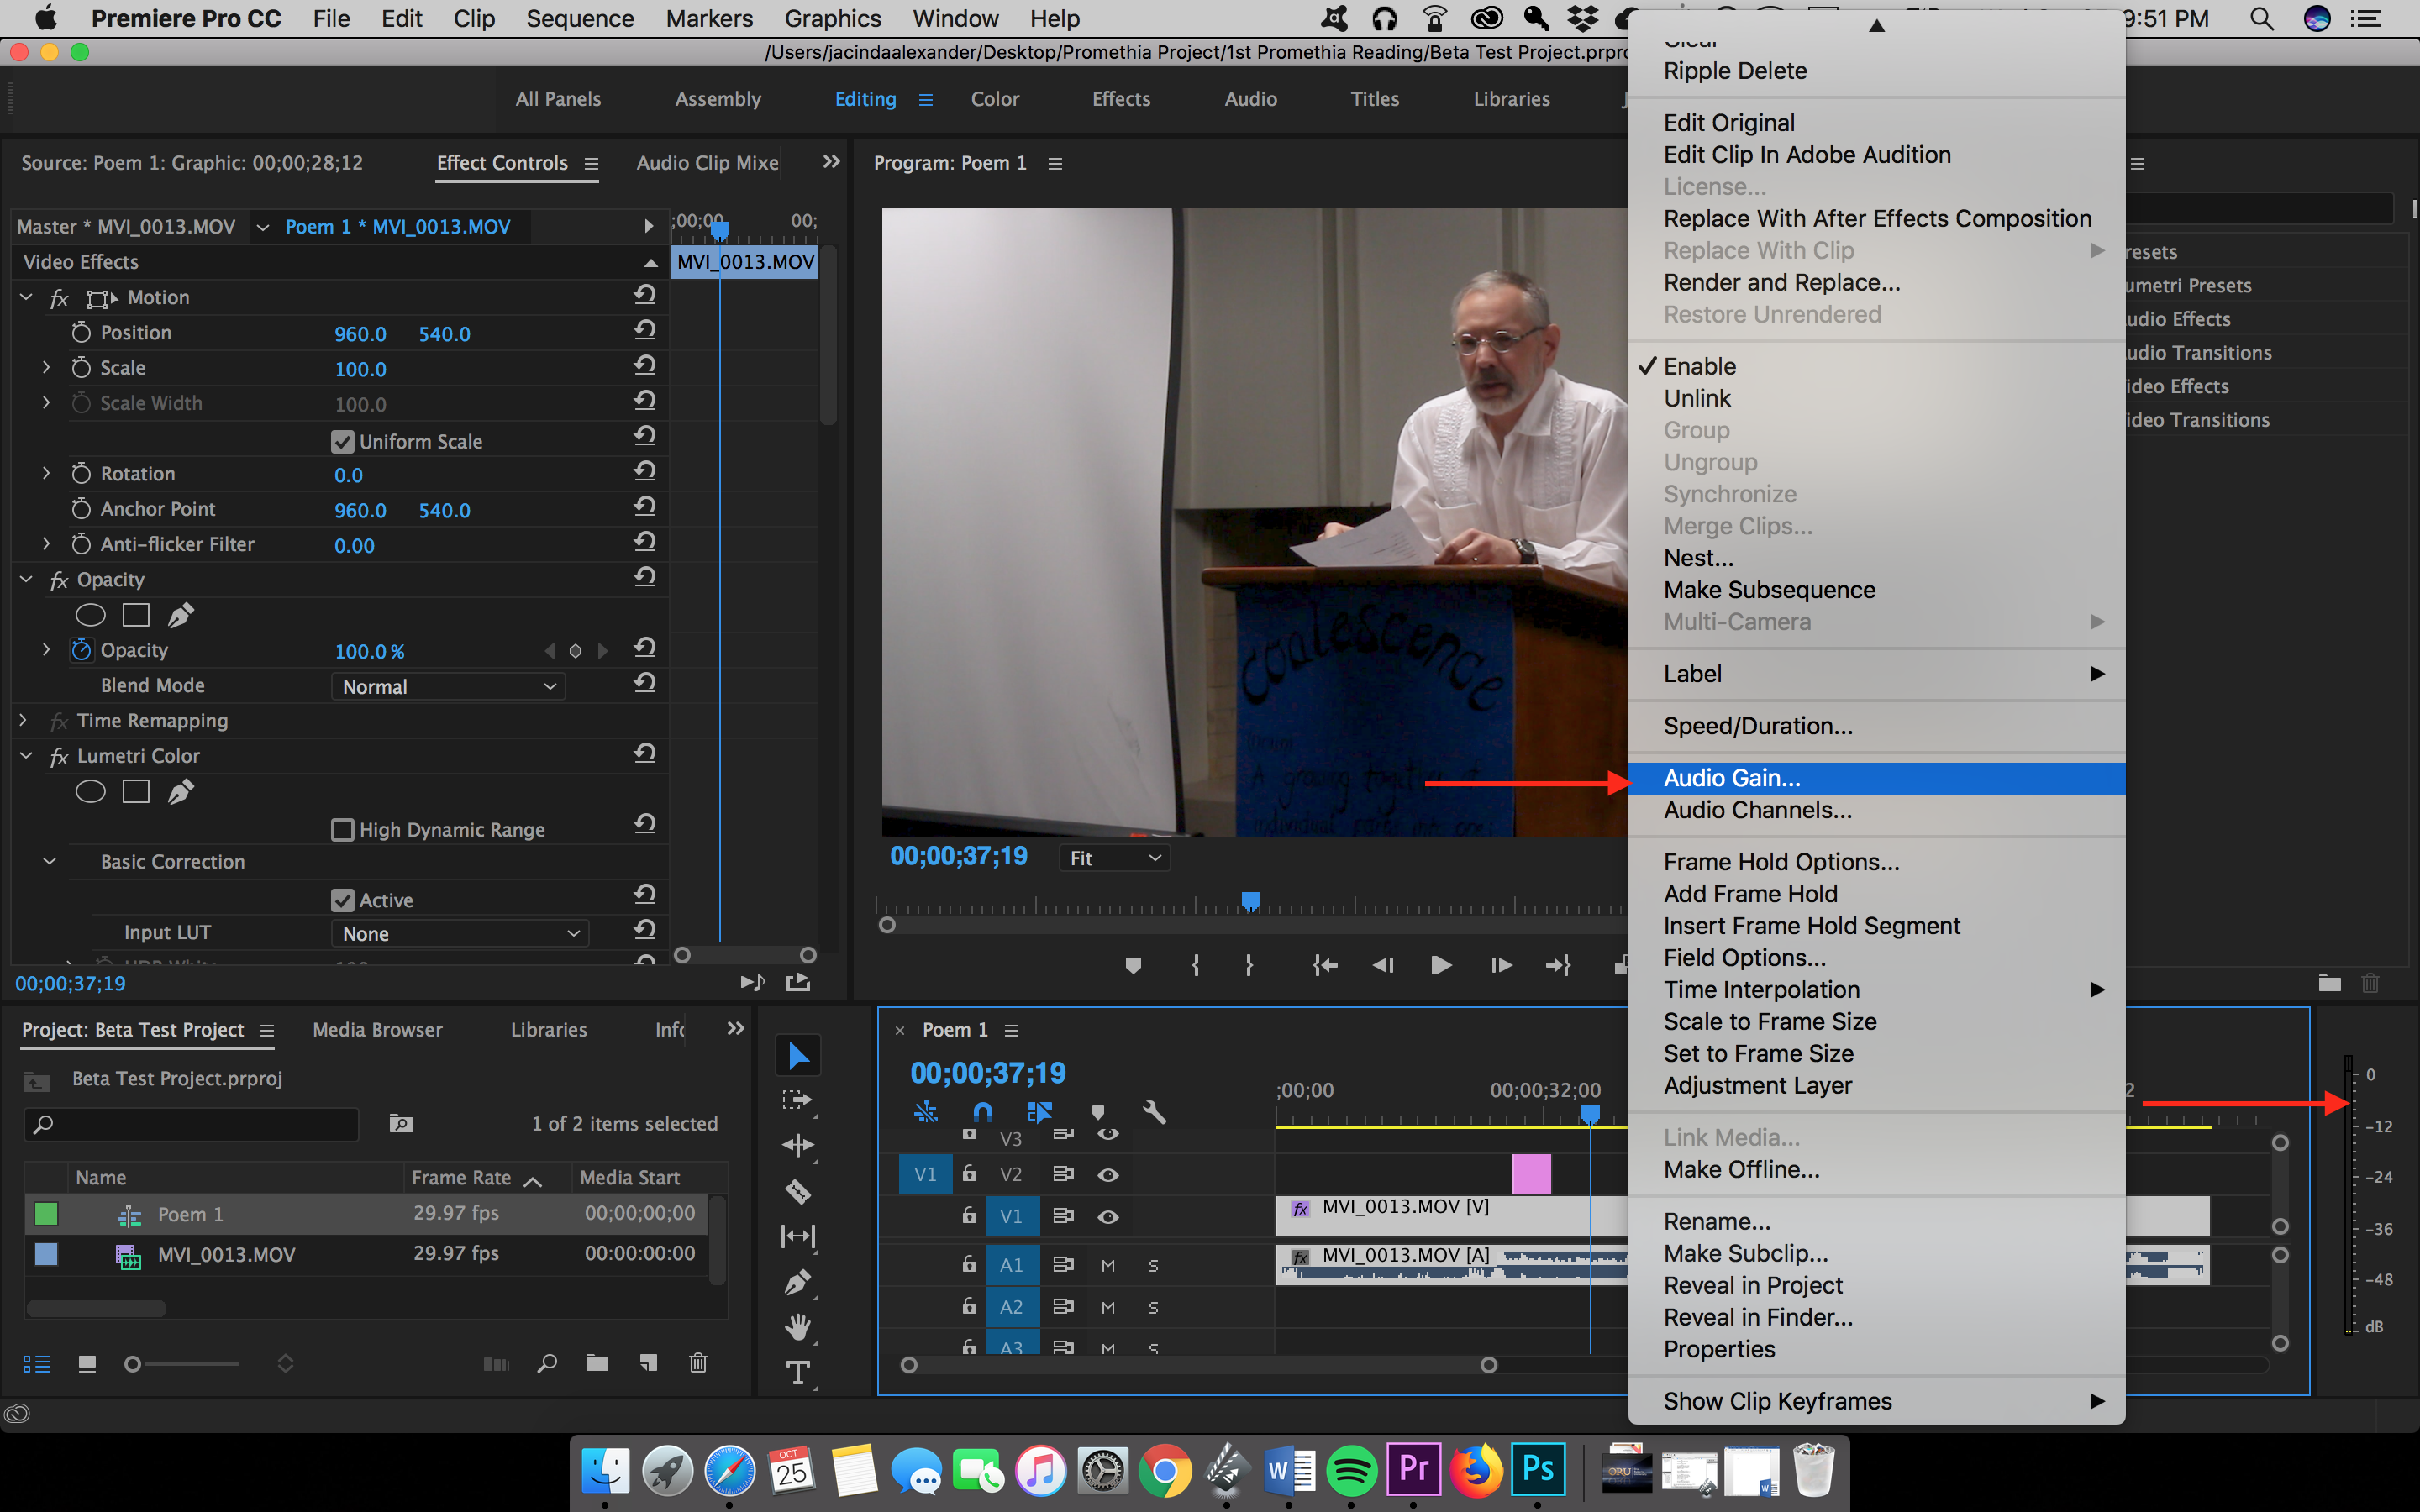This screenshot has height=1512, width=2420.
Task: Toggle timeline Snap magnet icon
Action: point(982,1112)
